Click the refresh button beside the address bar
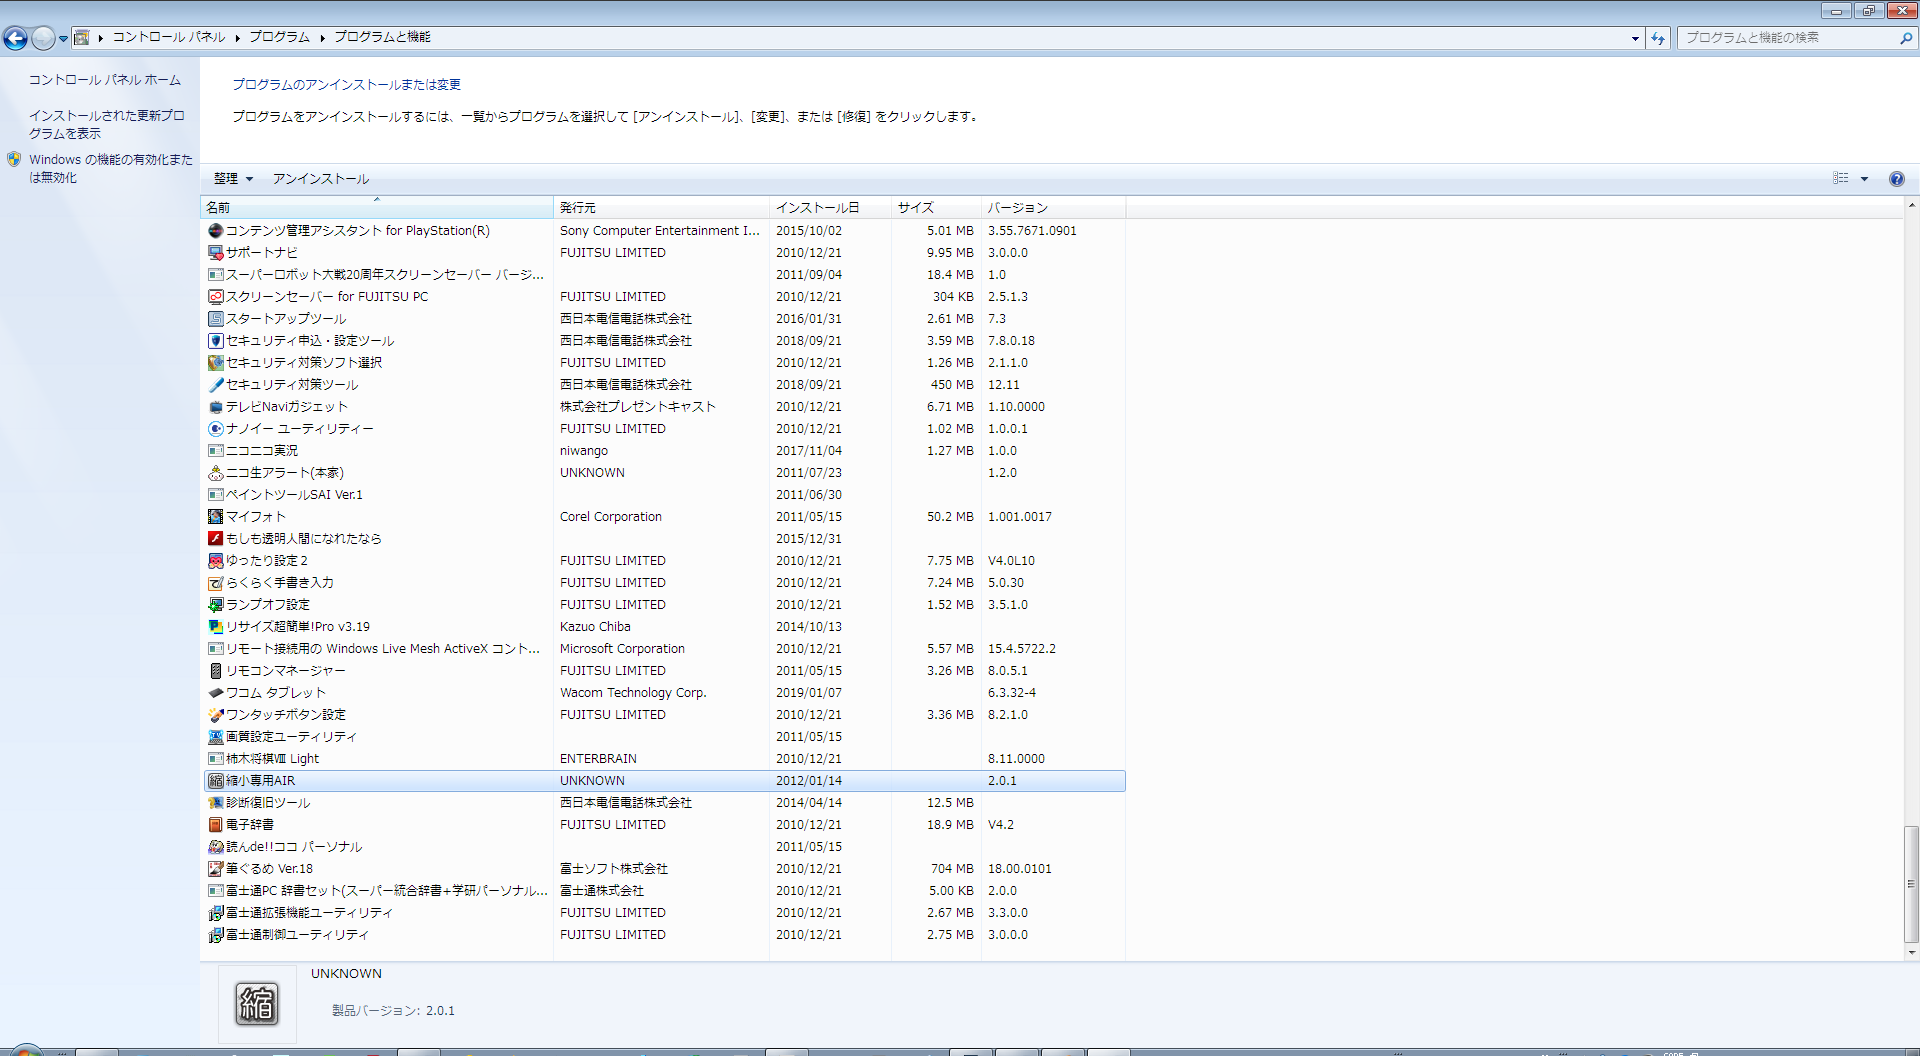 tap(1658, 38)
